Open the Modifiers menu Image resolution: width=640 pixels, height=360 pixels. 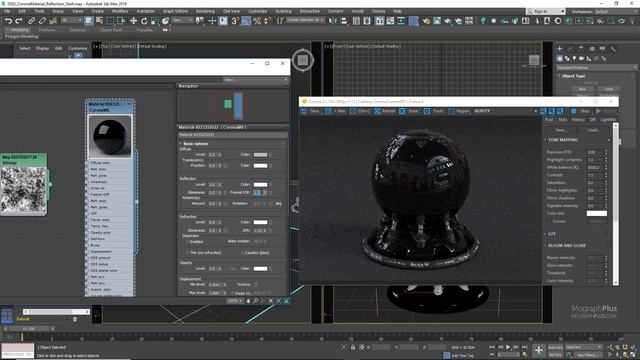coord(120,11)
